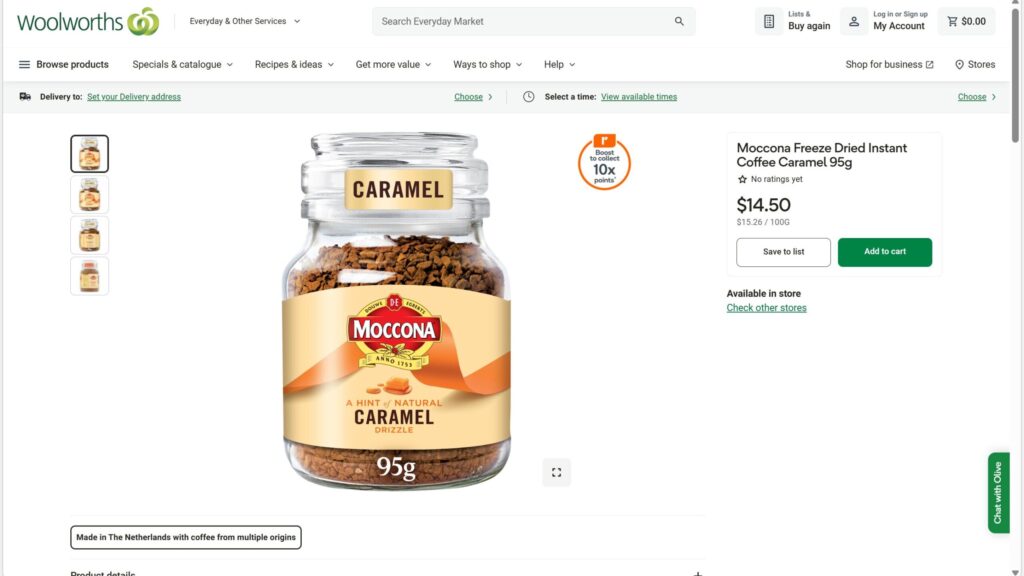Click the Check other stores link
Screen dimensions: 1024x576
click(x=766, y=308)
